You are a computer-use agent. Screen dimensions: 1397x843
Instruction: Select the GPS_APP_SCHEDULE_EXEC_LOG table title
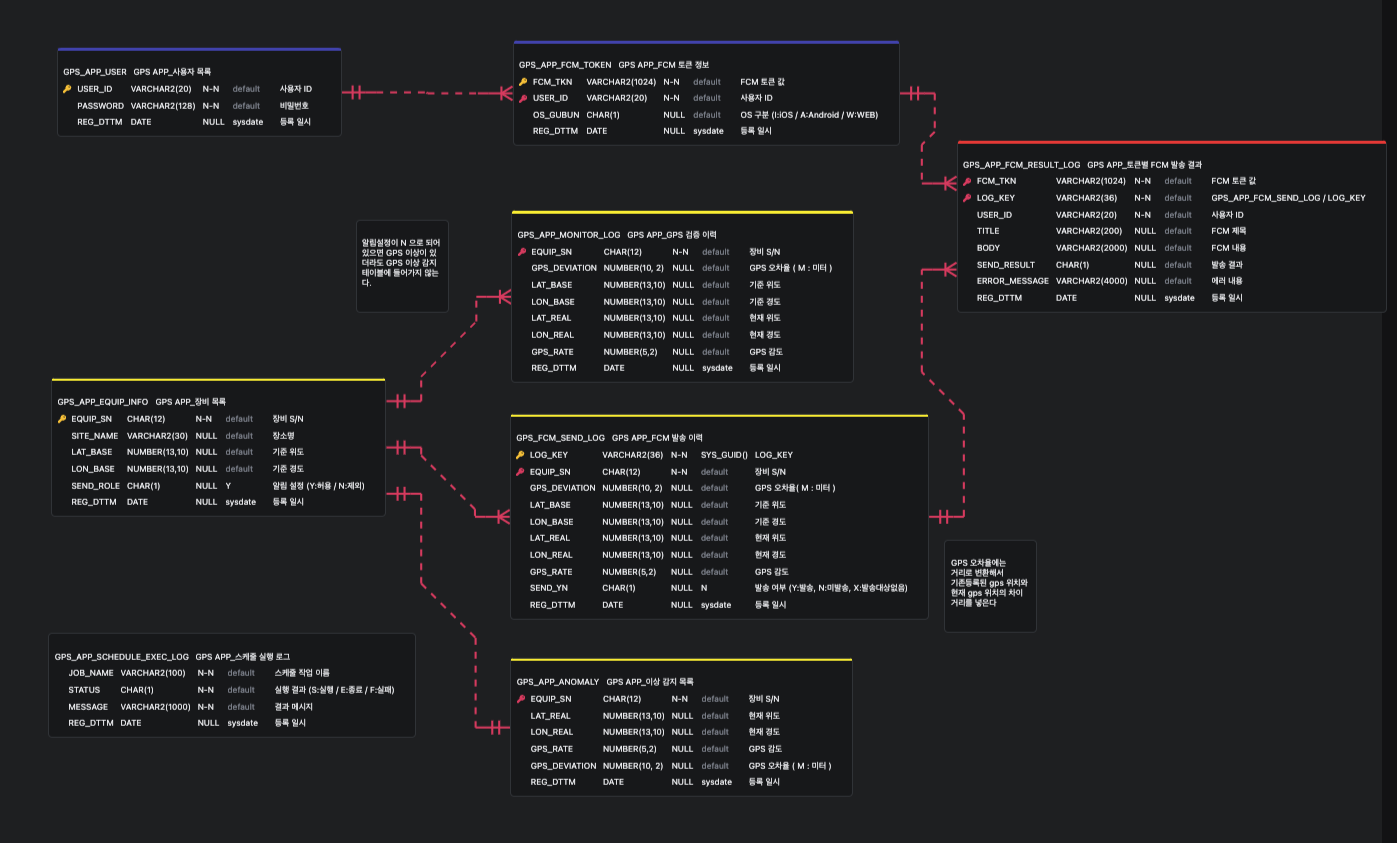pos(122,657)
